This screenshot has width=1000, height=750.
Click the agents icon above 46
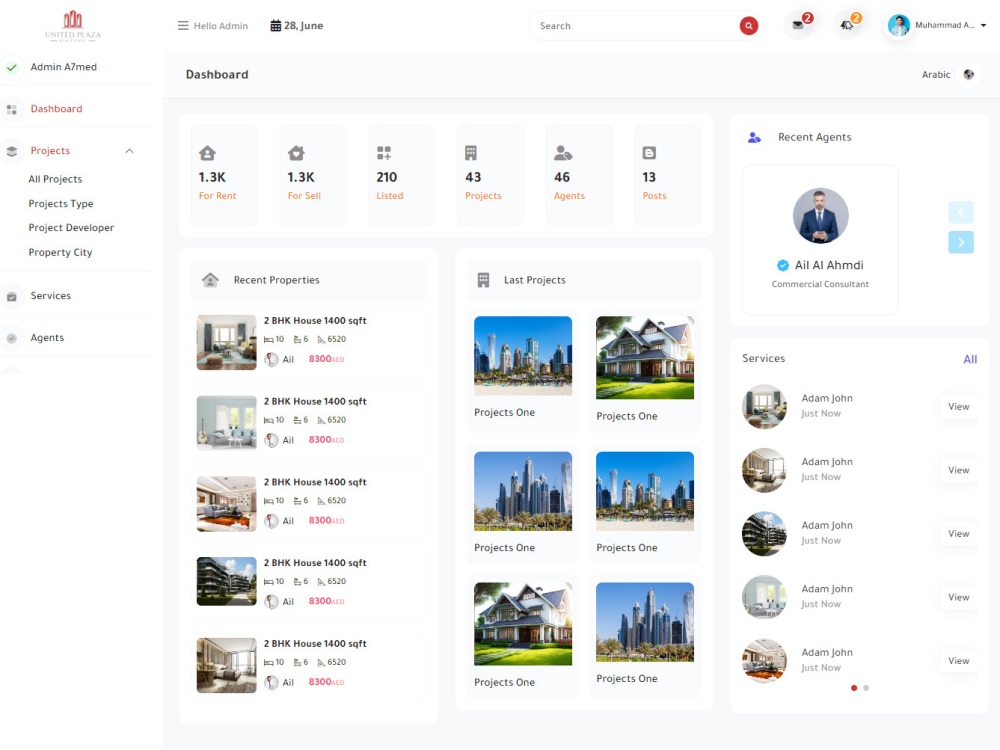[x=562, y=153]
